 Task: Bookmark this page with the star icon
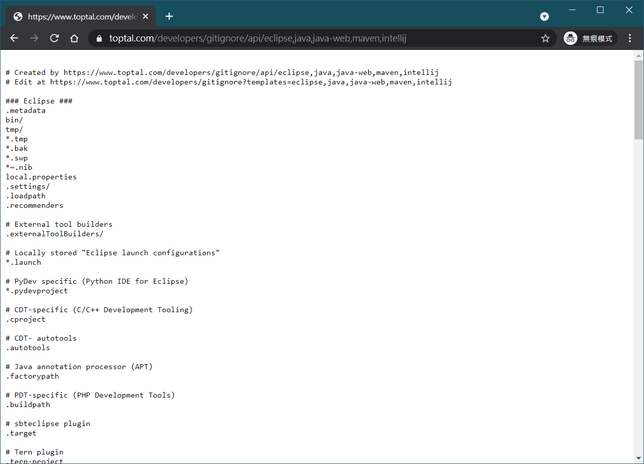click(x=545, y=38)
